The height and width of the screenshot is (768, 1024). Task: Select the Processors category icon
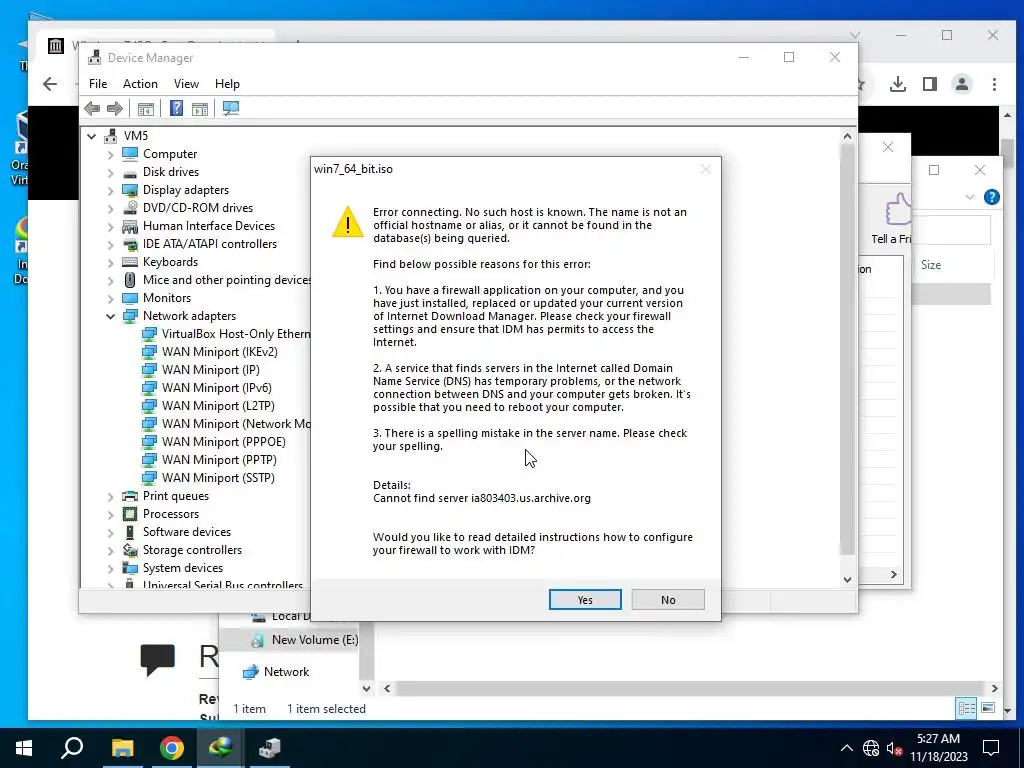pos(130,514)
